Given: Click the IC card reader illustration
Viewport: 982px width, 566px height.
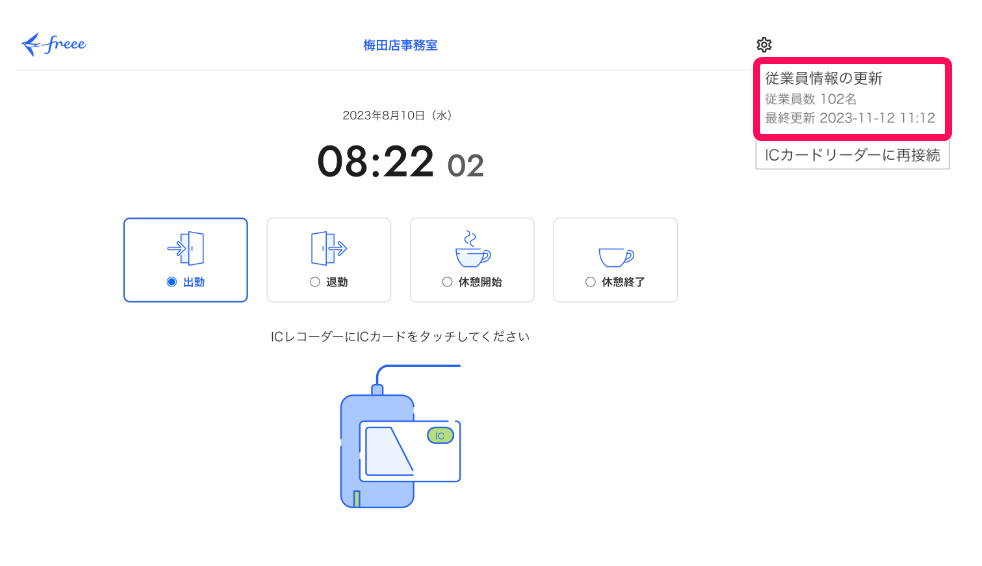Looking at the screenshot, I should click(401, 436).
